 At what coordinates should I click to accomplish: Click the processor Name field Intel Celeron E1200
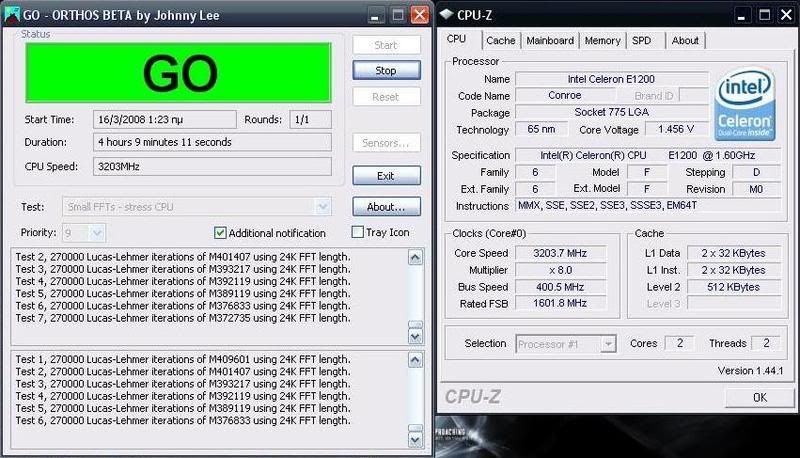point(611,79)
